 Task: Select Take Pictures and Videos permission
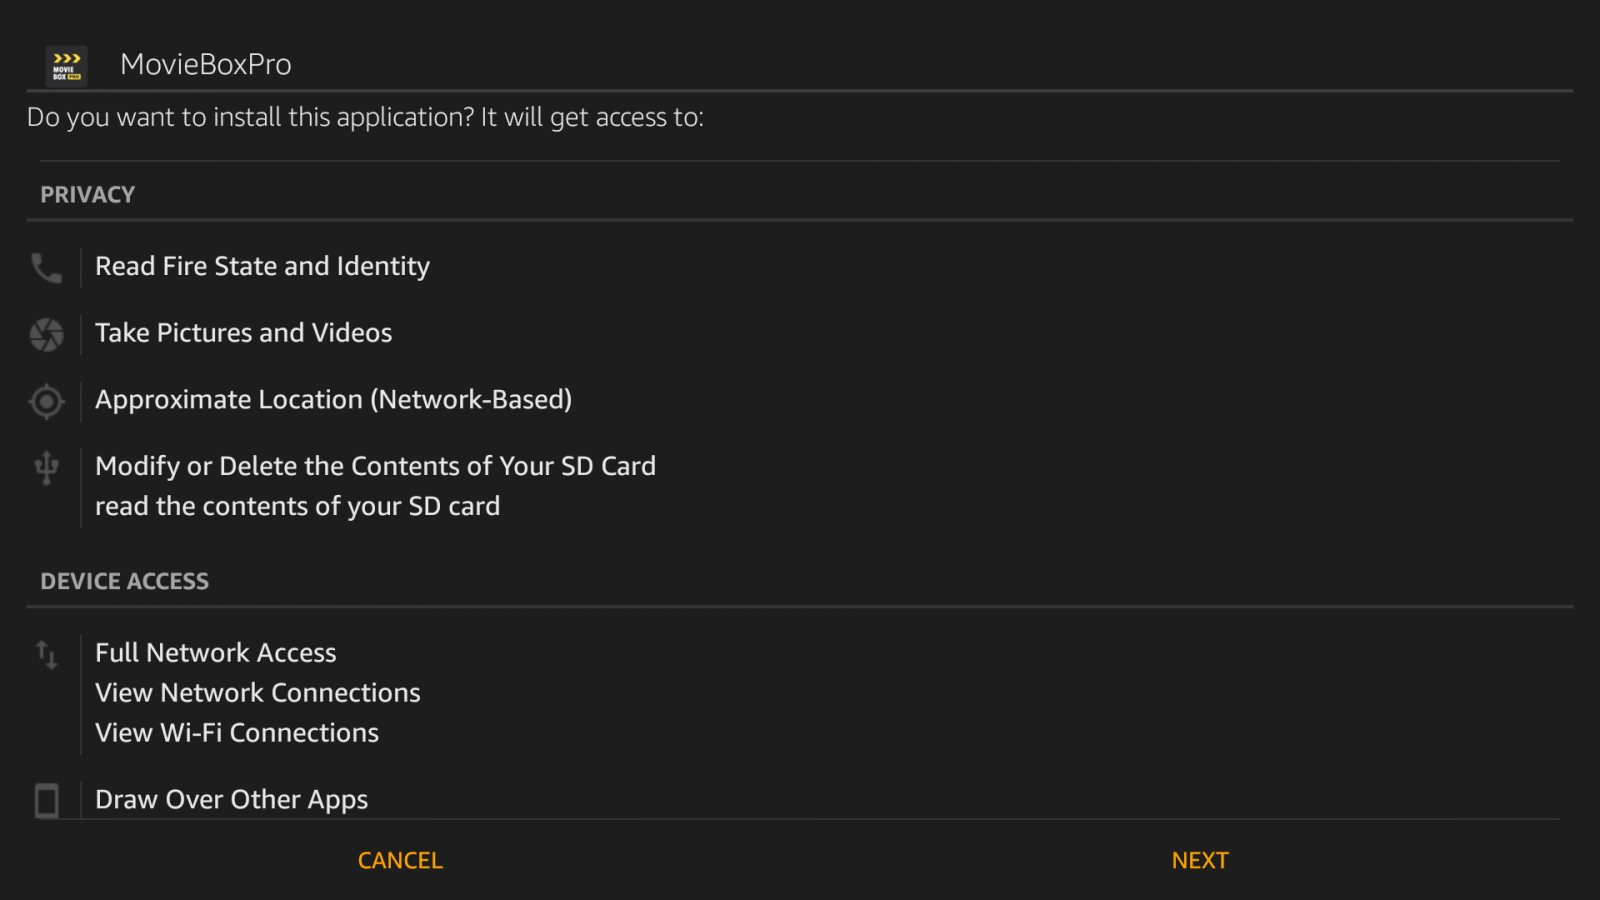pos(243,333)
